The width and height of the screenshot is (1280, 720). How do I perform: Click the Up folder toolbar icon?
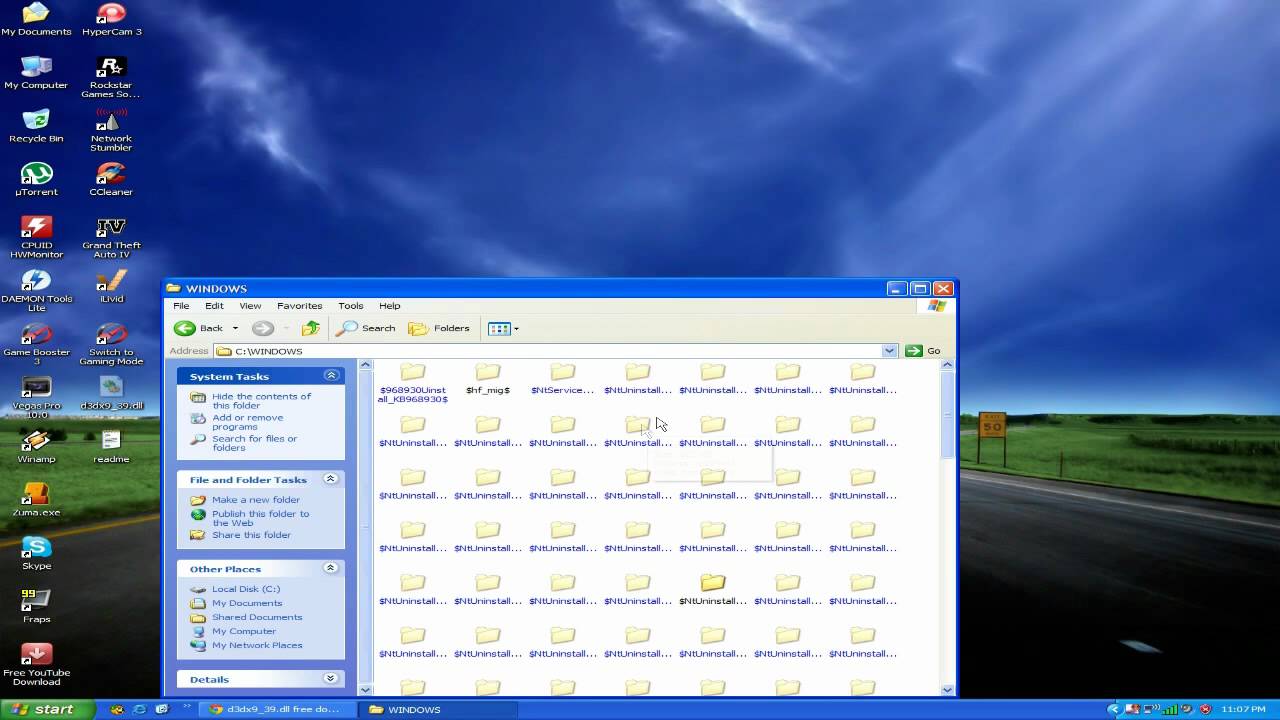pos(311,328)
